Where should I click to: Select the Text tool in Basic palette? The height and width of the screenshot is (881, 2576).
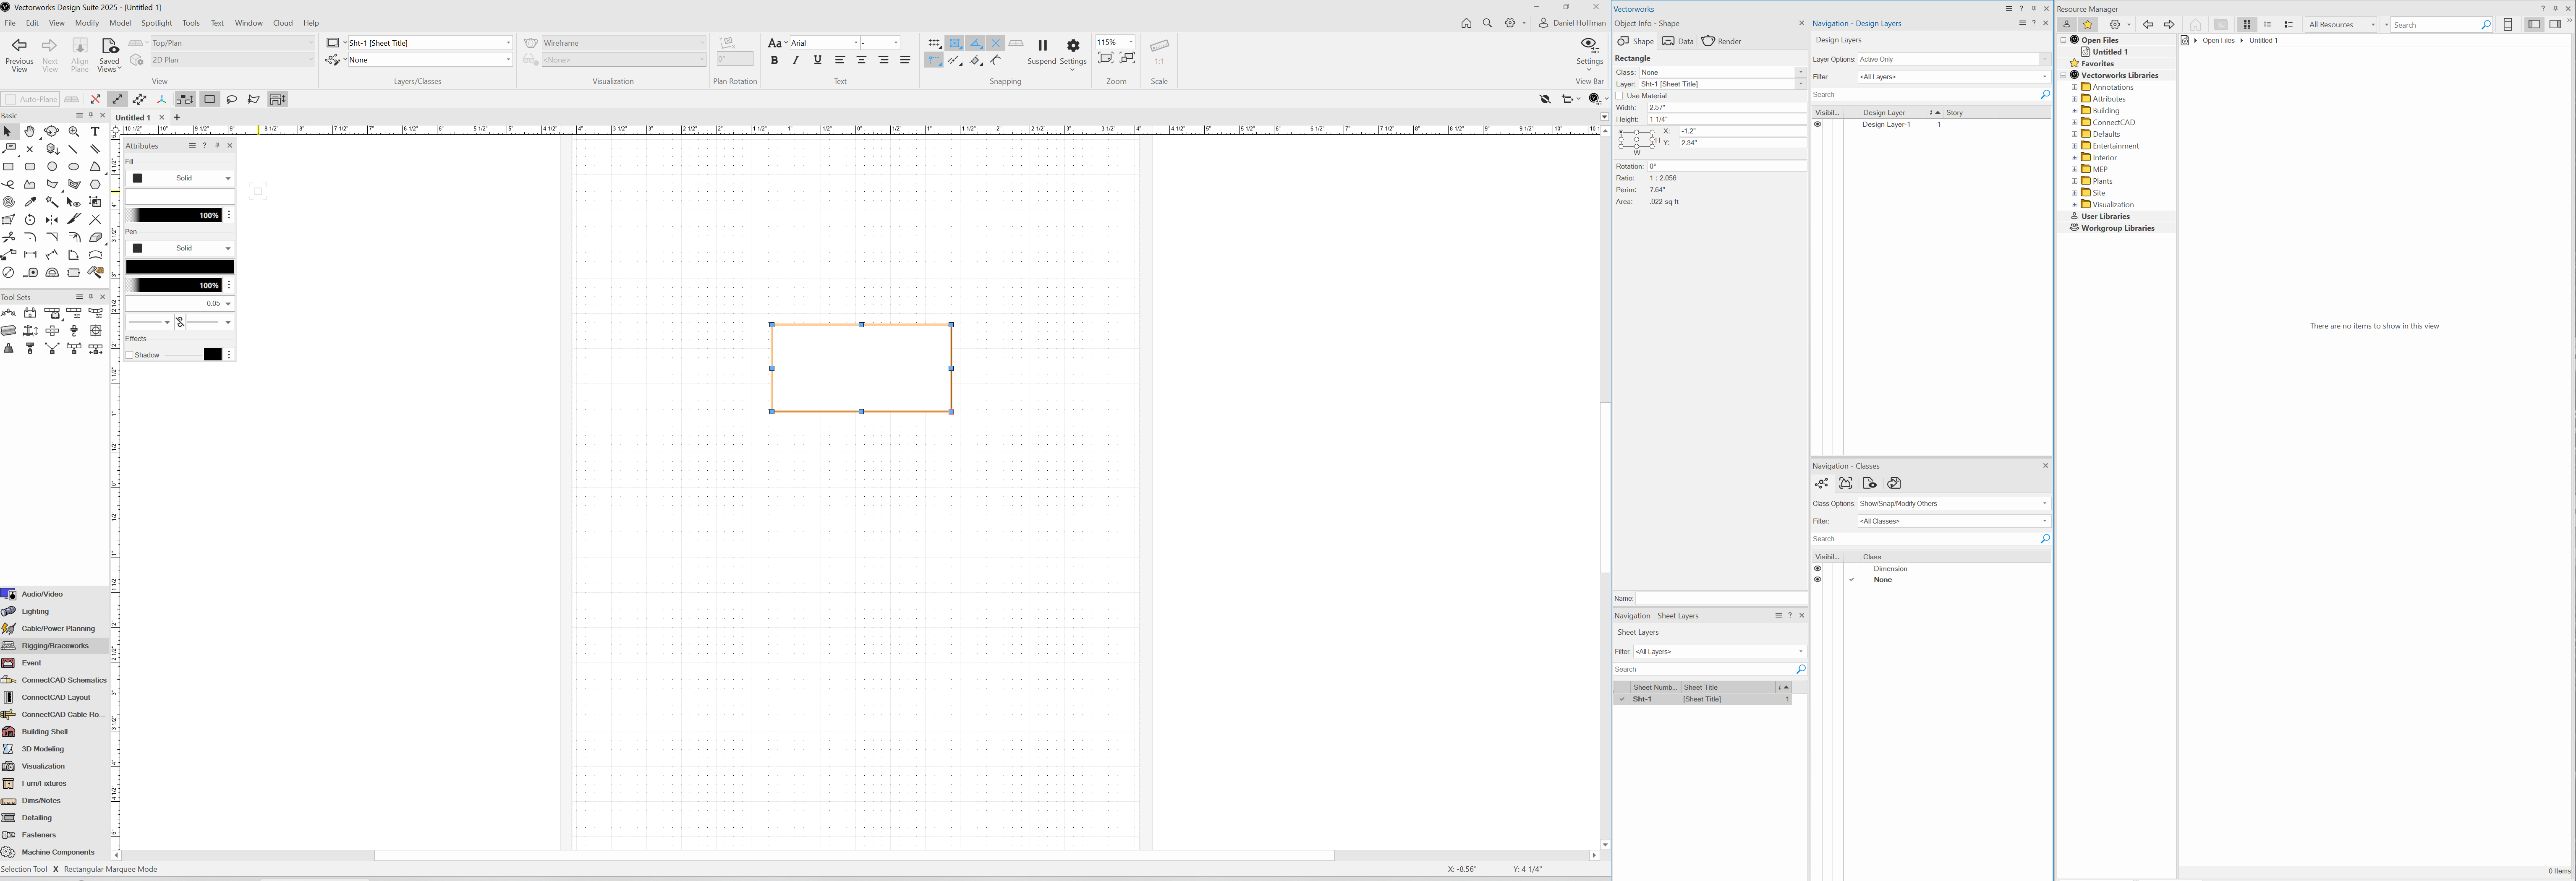(95, 131)
